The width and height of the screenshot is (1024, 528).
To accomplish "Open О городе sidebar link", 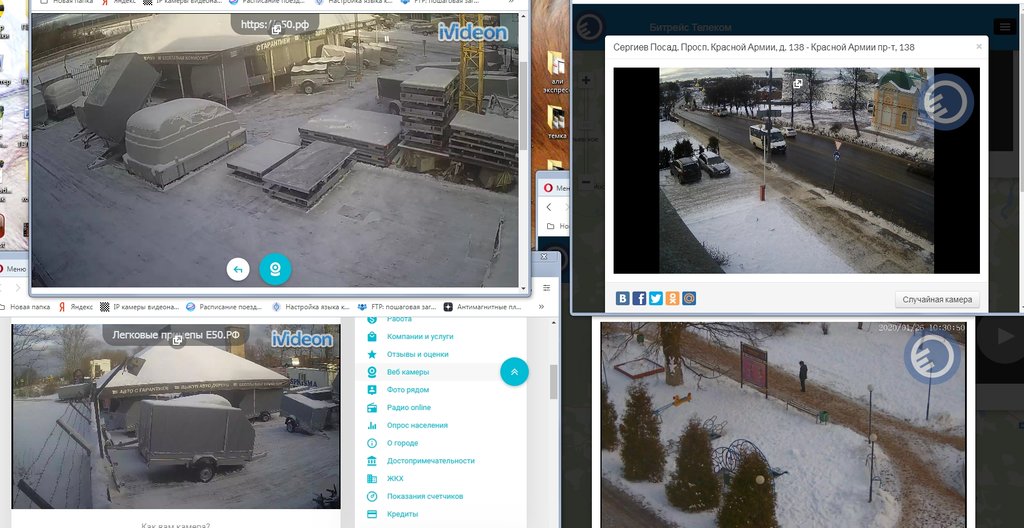I will tap(402, 442).
